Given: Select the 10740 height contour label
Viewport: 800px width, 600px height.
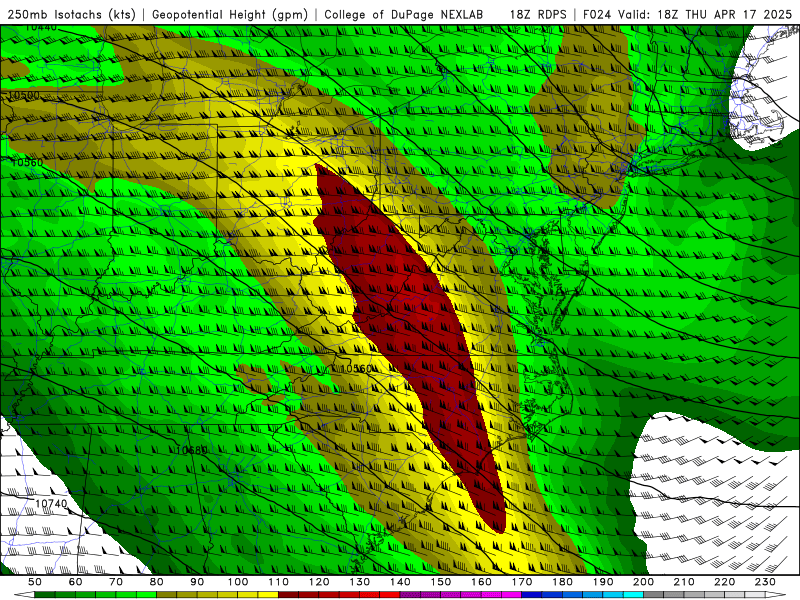Looking at the screenshot, I should click(x=52, y=504).
